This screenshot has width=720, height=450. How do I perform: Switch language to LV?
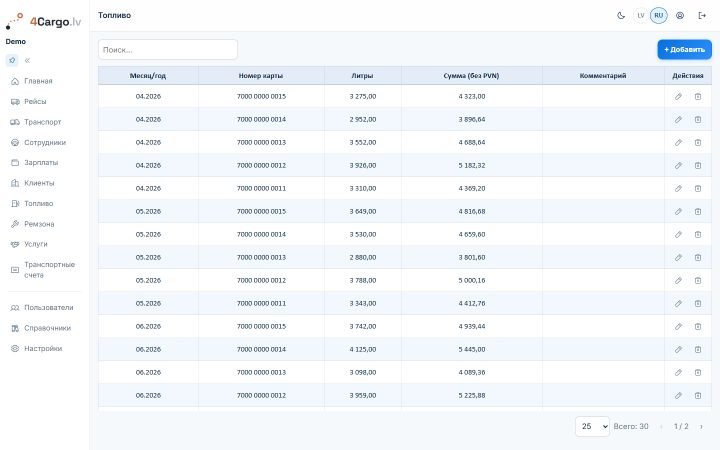[641, 16]
